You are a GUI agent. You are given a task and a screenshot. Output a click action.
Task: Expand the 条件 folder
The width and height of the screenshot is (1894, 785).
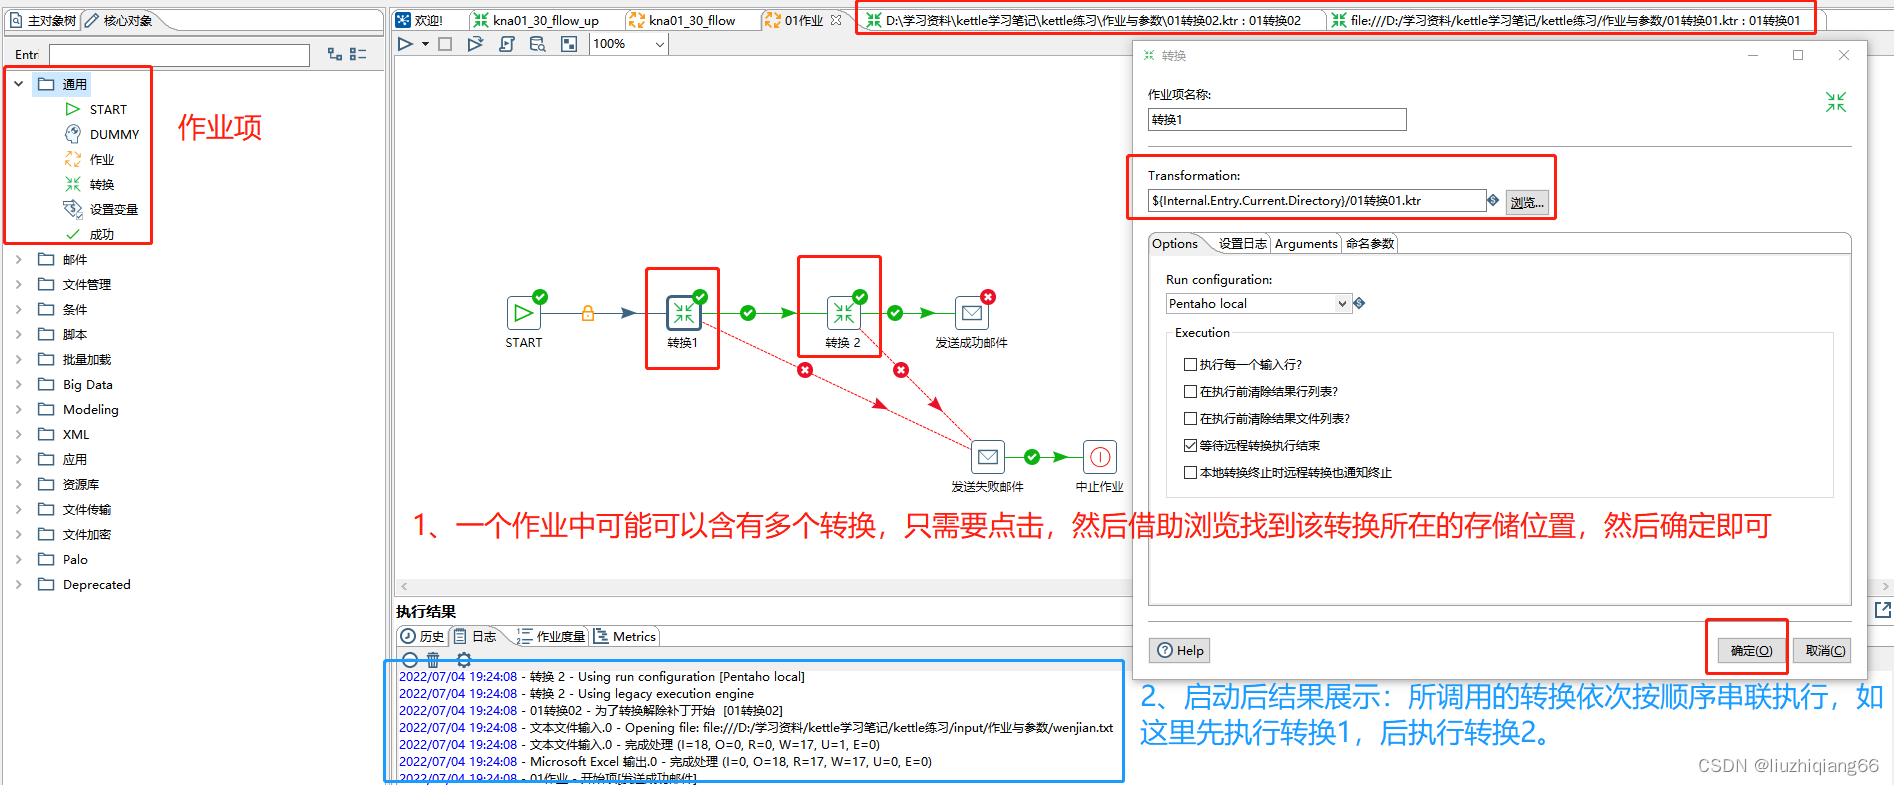(19, 309)
